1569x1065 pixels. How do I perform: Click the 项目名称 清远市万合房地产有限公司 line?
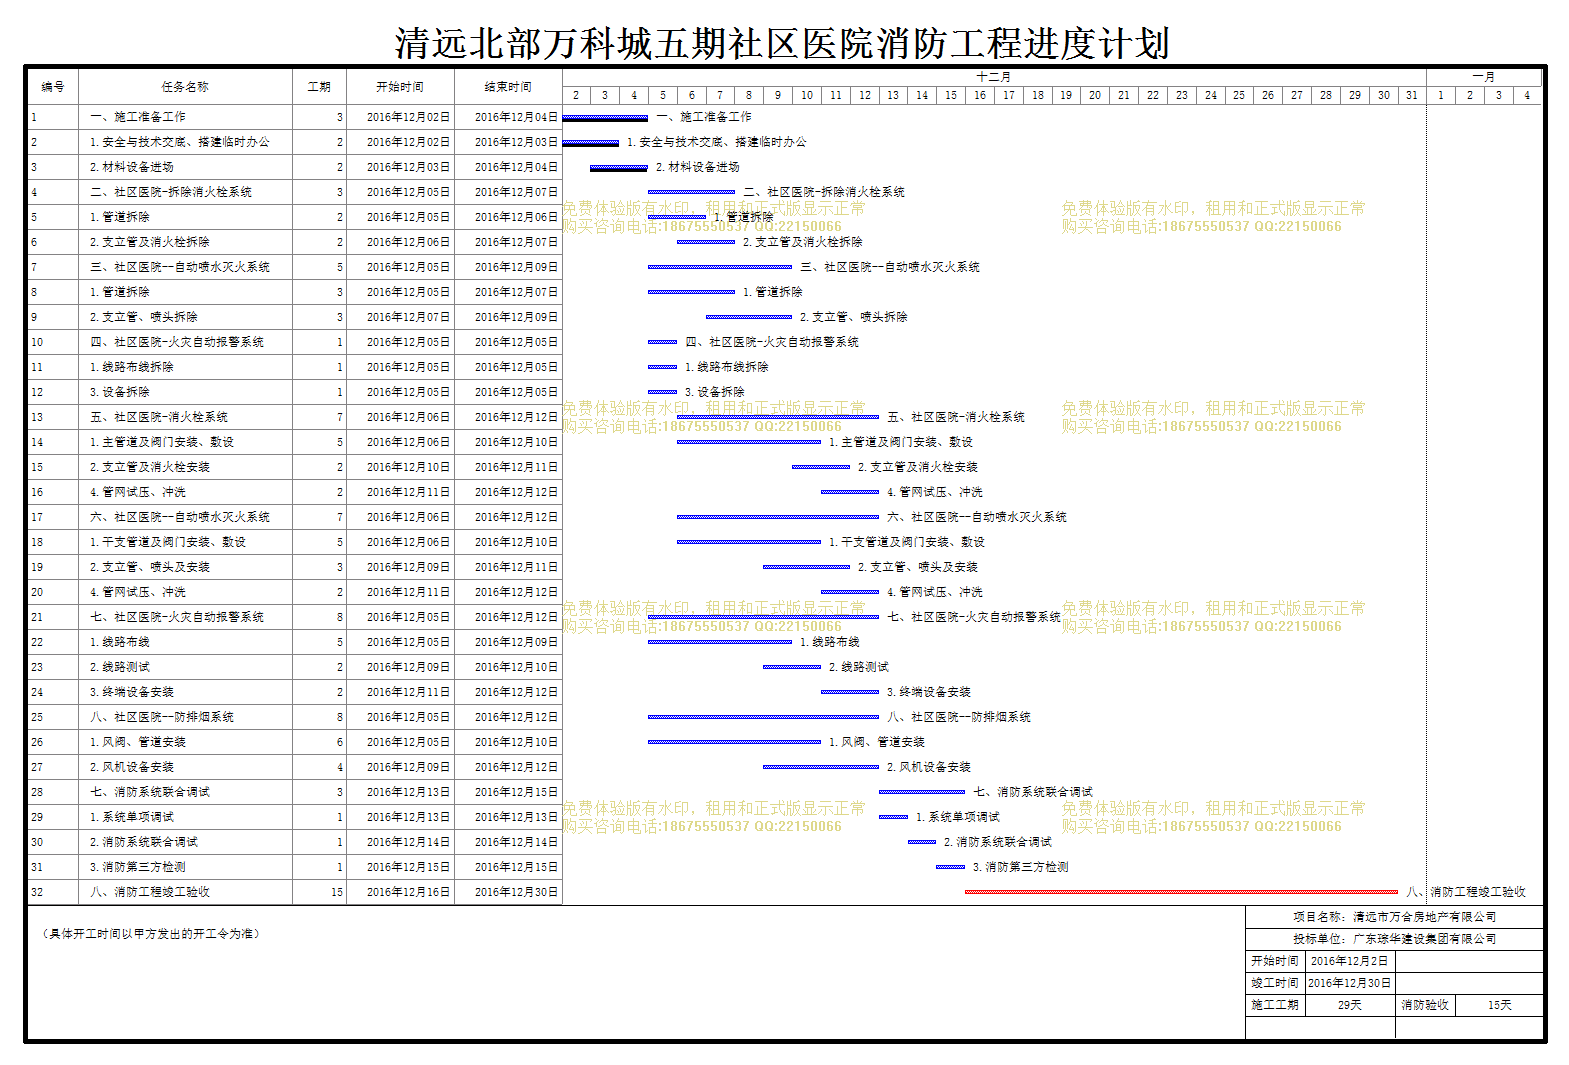1395,917
